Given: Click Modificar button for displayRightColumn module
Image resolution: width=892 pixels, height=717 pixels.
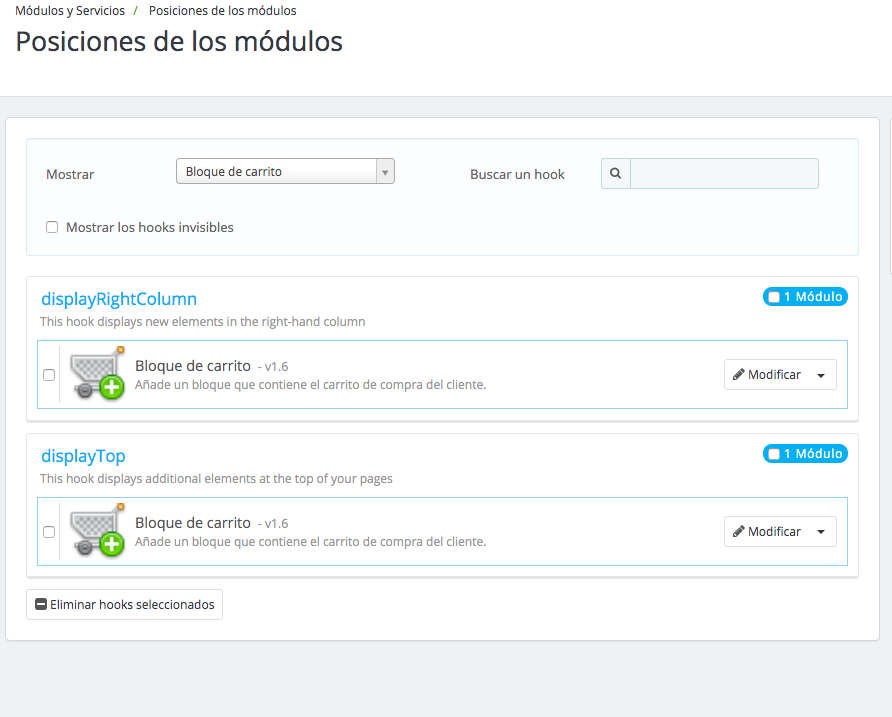Looking at the screenshot, I should click(x=767, y=374).
